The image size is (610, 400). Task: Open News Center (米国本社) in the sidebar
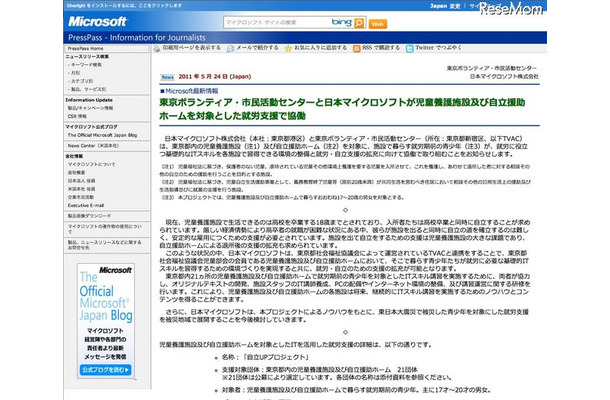coord(93,146)
